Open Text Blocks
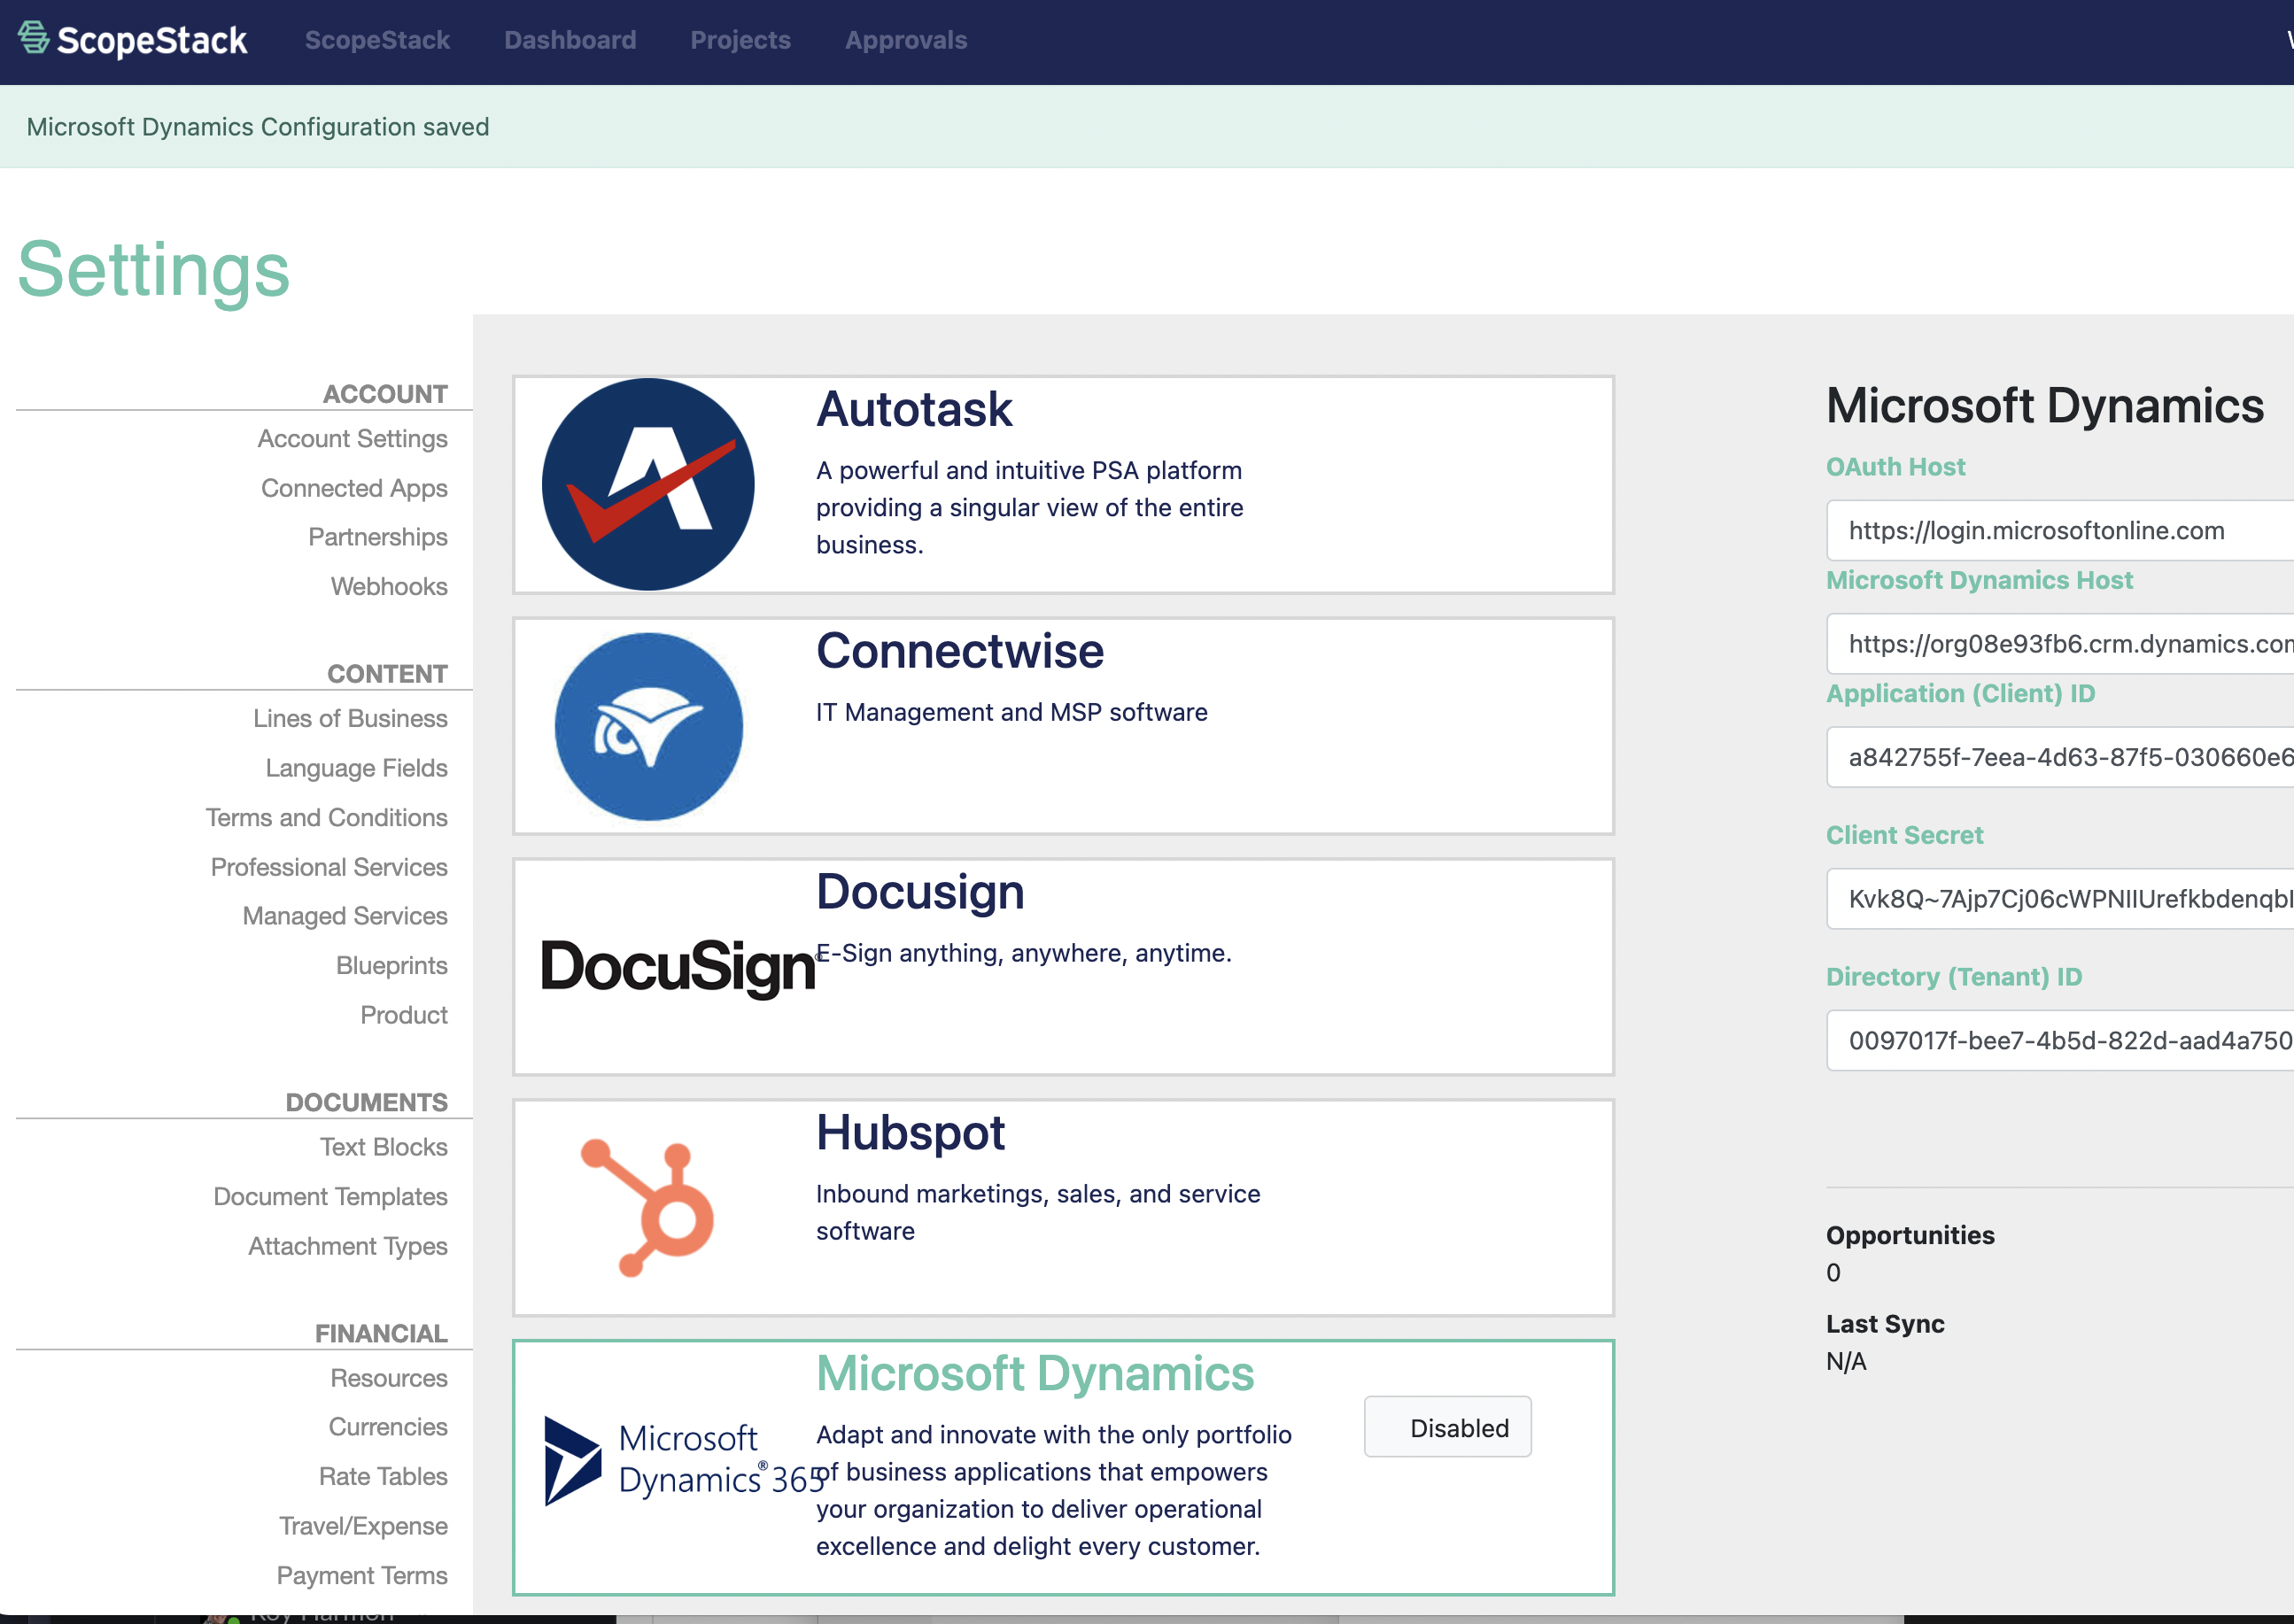 [x=383, y=1147]
